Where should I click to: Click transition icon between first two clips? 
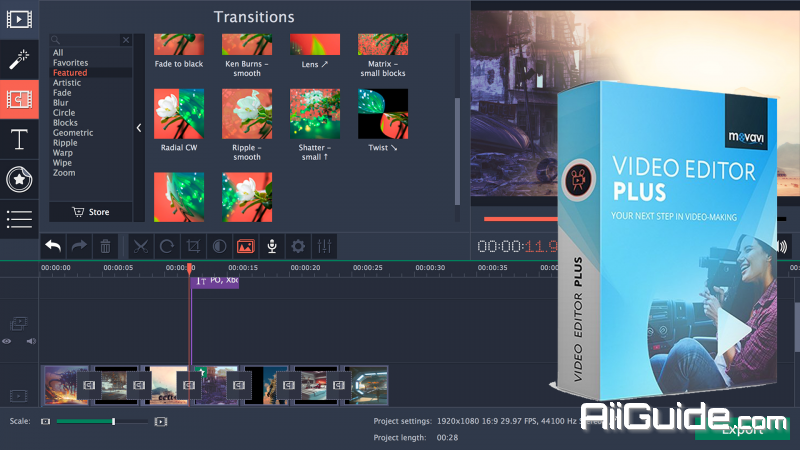[89, 385]
